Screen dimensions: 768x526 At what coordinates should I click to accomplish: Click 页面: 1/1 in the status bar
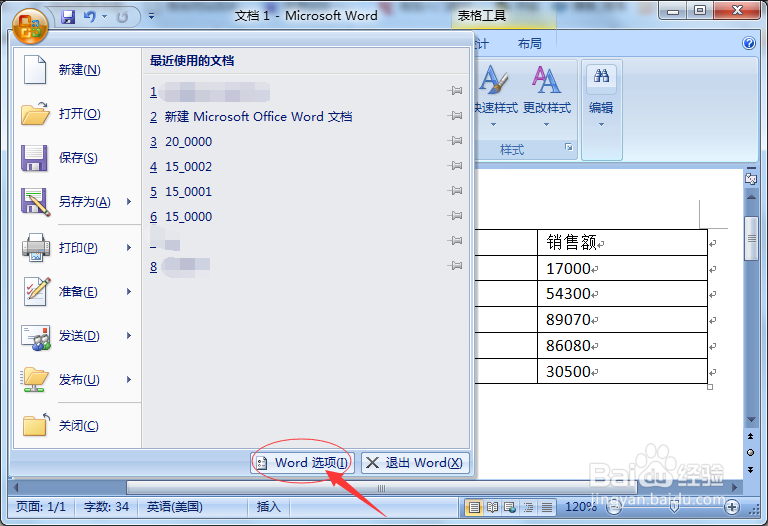click(41, 507)
